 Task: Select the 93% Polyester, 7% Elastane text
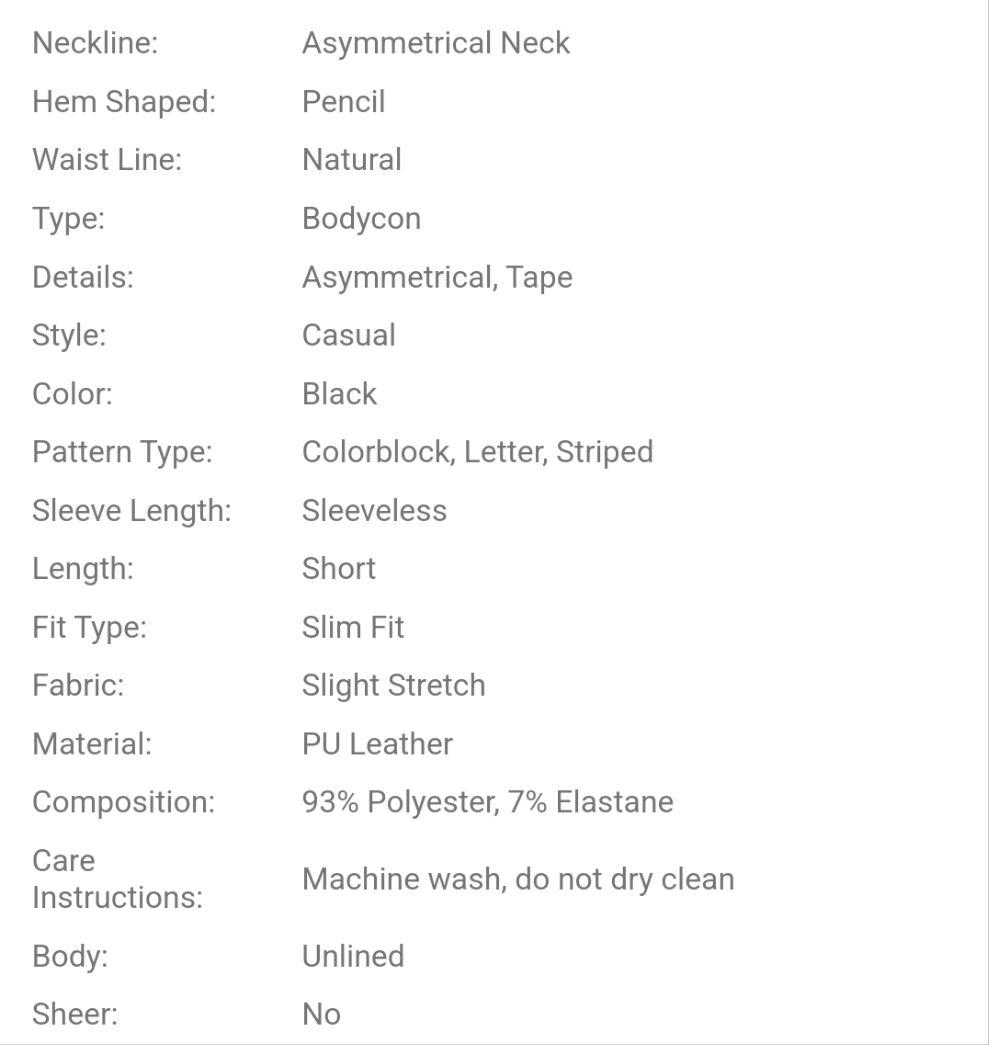(x=487, y=803)
